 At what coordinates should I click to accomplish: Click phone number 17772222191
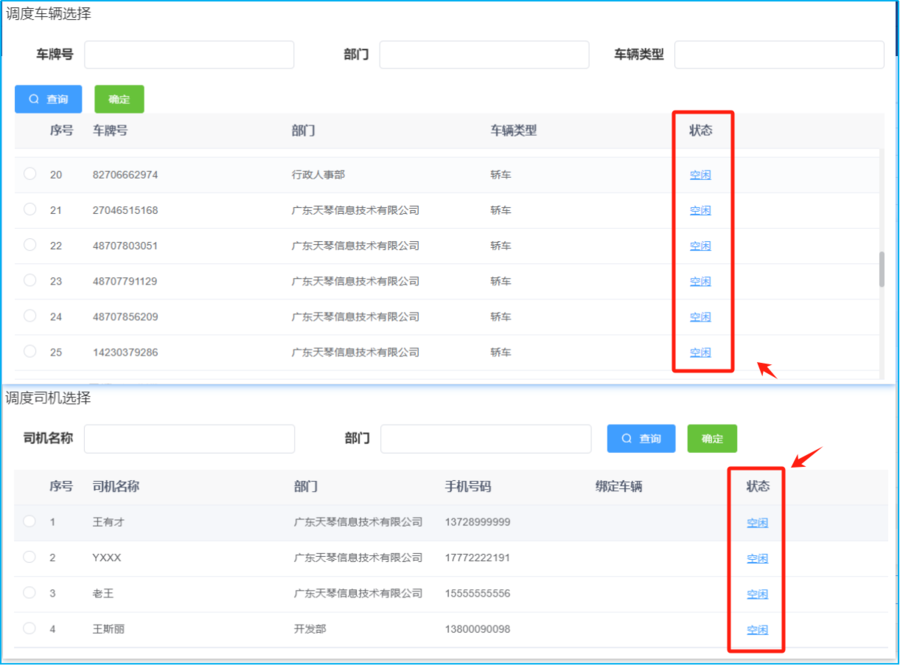(x=478, y=557)
